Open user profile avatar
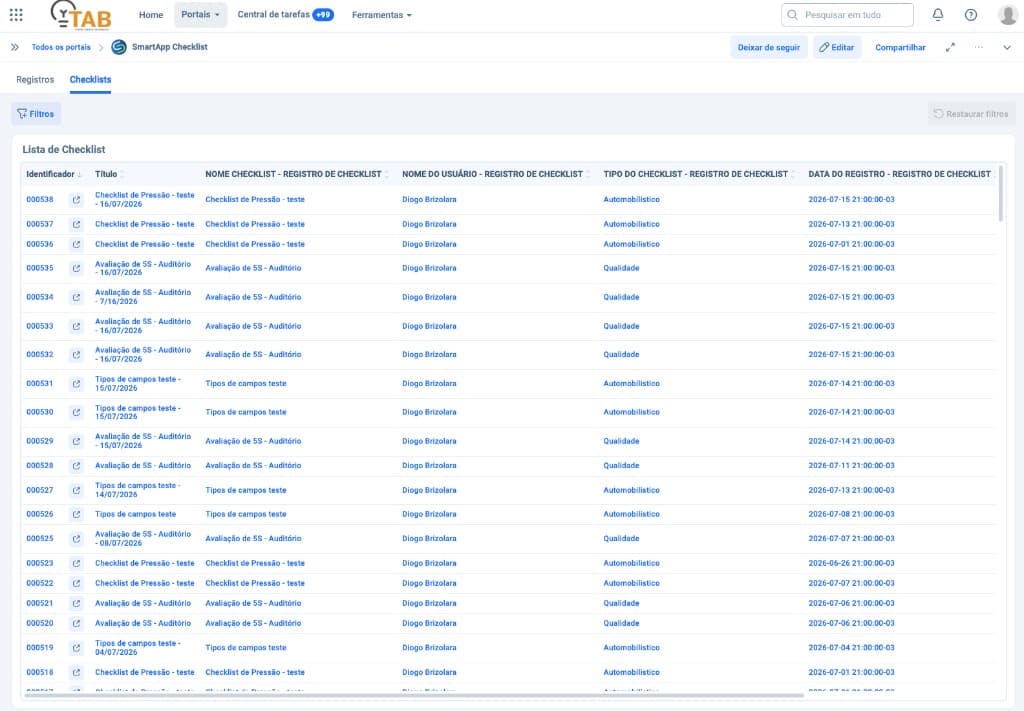Viewport: 1024px width, 711px height. coord(1008,14)
